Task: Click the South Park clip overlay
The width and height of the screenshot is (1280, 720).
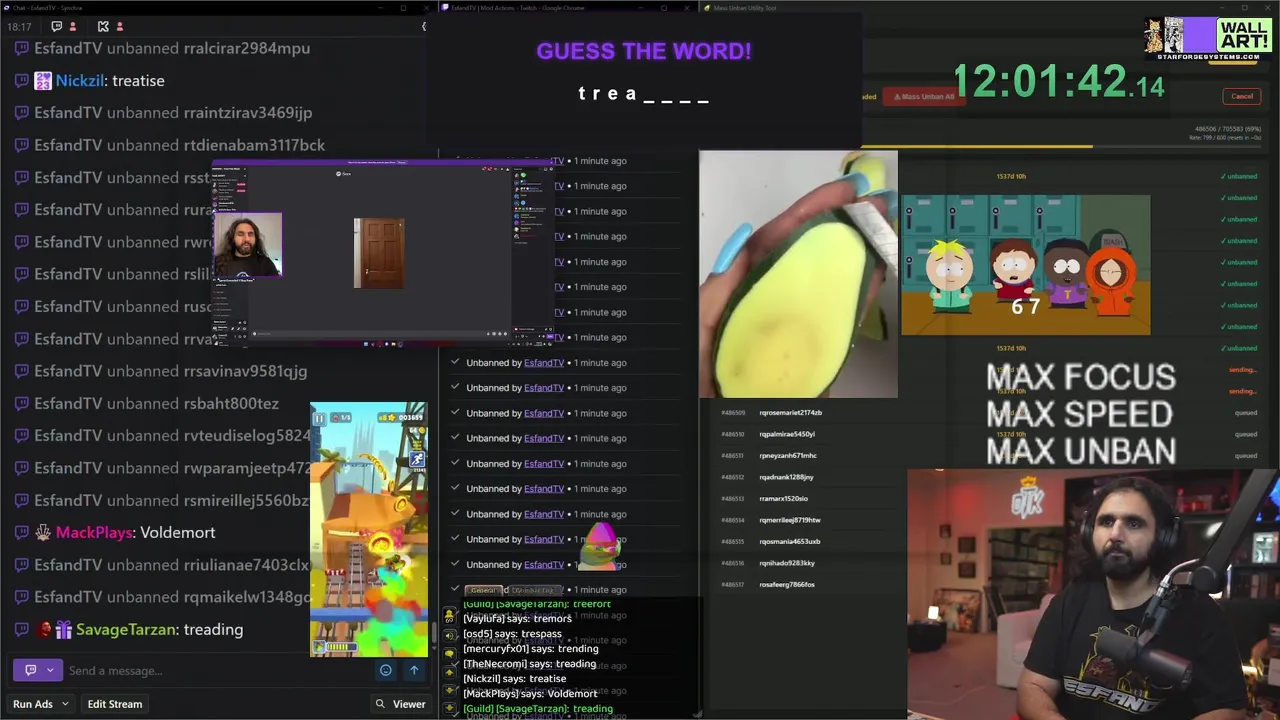Action: coord(1026,265)
